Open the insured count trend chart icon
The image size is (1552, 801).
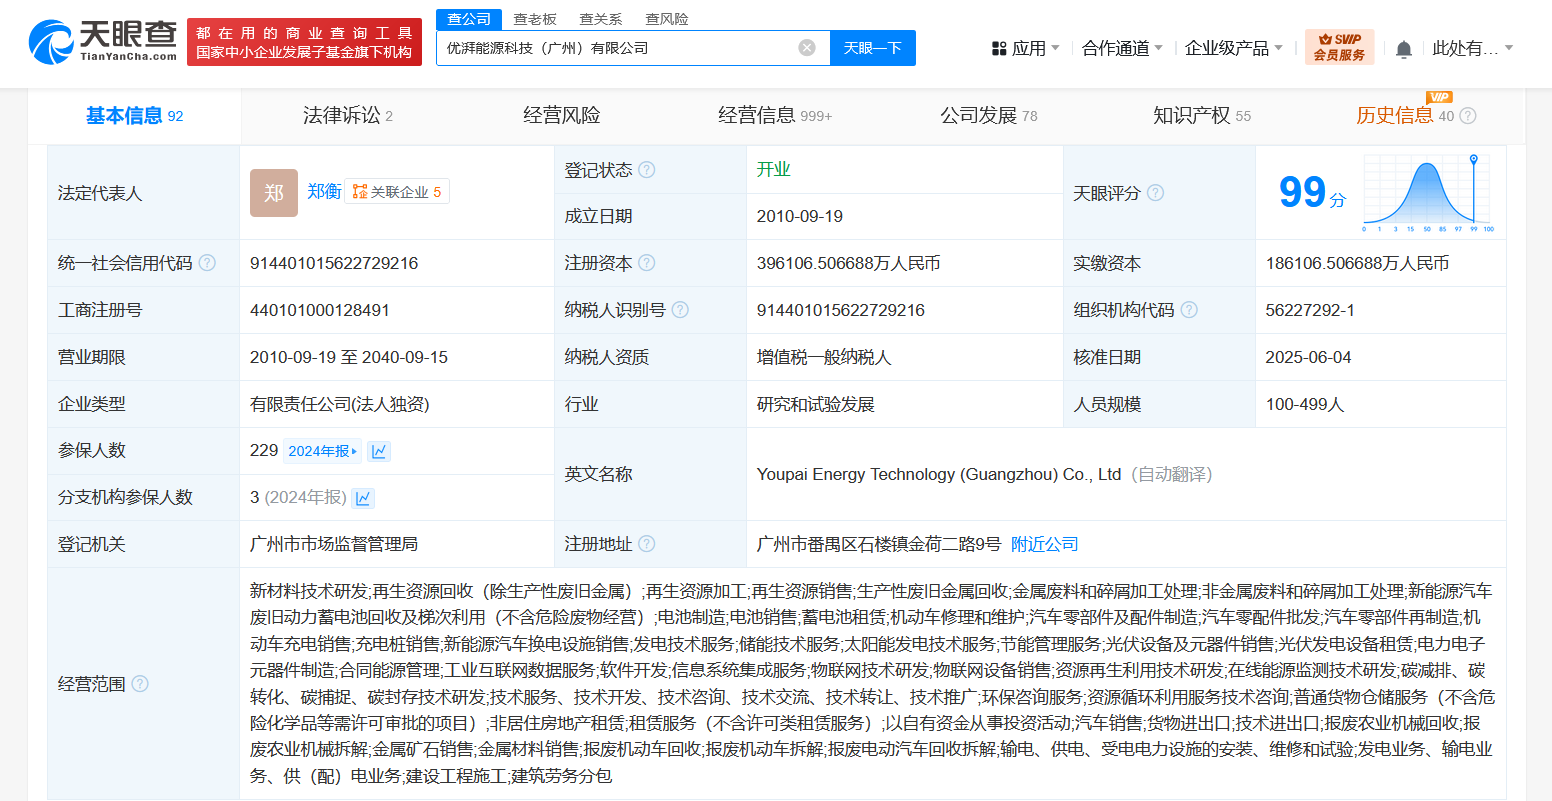coord(379,451)
